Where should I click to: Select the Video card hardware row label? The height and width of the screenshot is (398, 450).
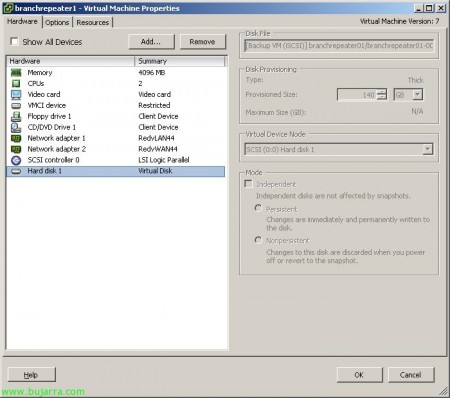click(x=44, y=94)
